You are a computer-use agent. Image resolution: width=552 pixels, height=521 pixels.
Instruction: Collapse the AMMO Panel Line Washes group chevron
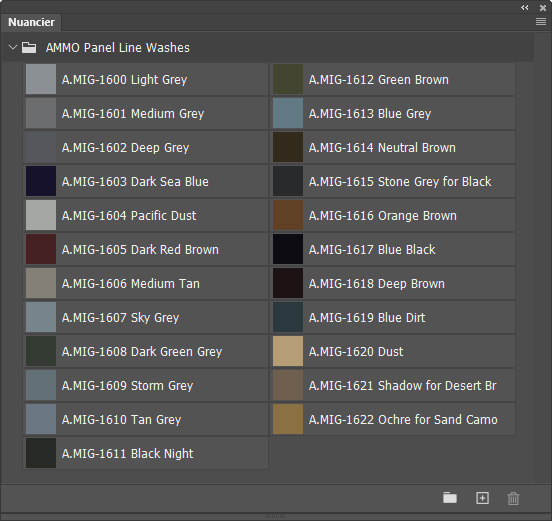pos(13,47)
